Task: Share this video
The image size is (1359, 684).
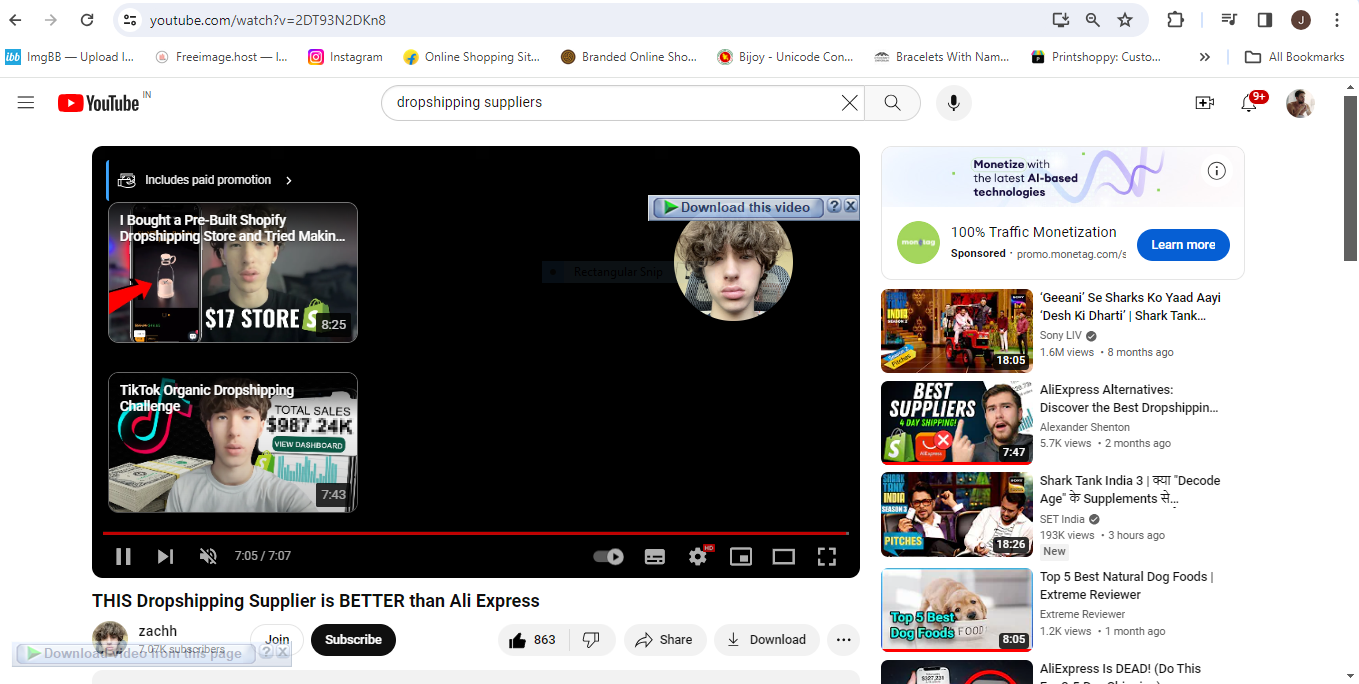Action: pyautogui.click(x=665, y=640)
